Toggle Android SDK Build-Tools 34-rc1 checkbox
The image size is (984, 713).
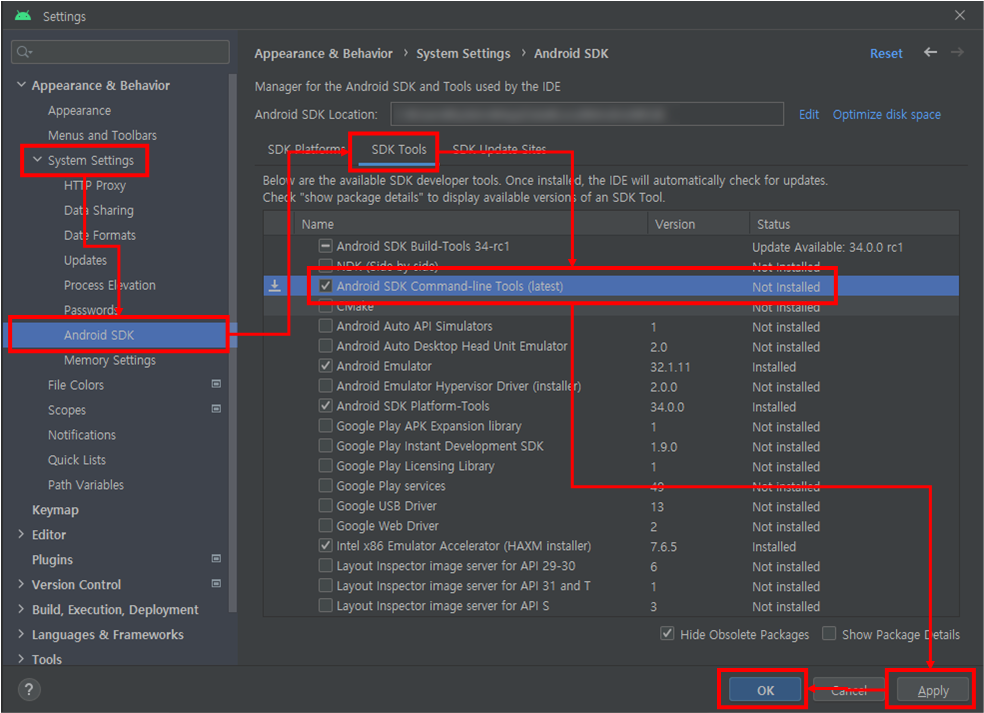tap(326, 245)
